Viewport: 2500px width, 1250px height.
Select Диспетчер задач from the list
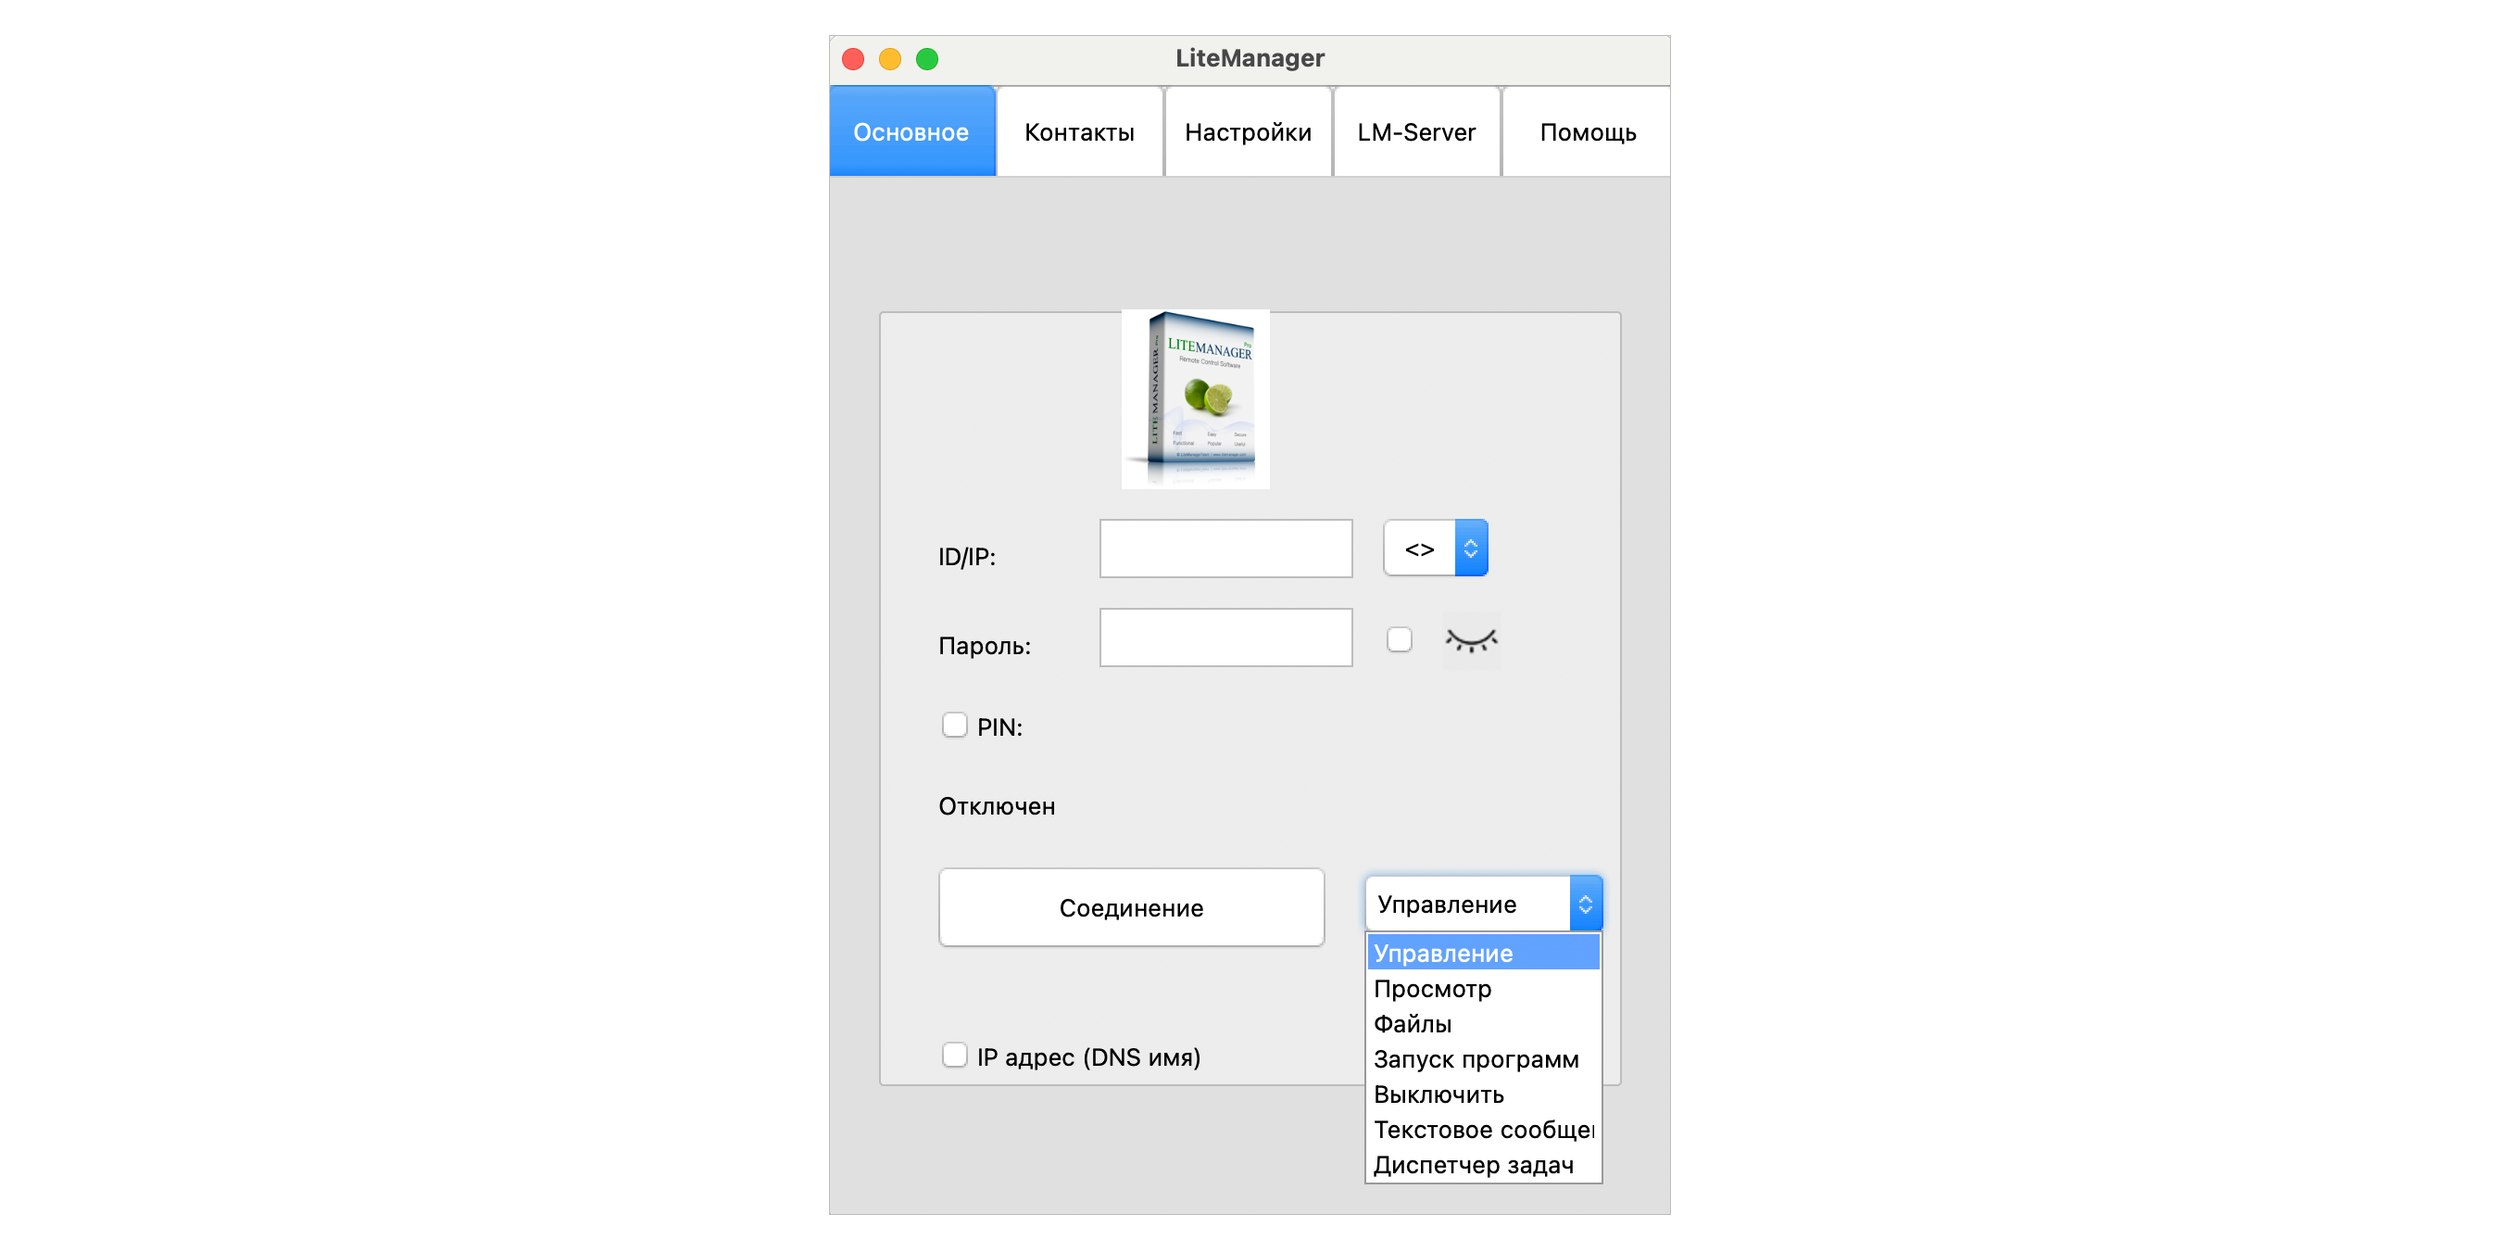click(1484, 1165)
